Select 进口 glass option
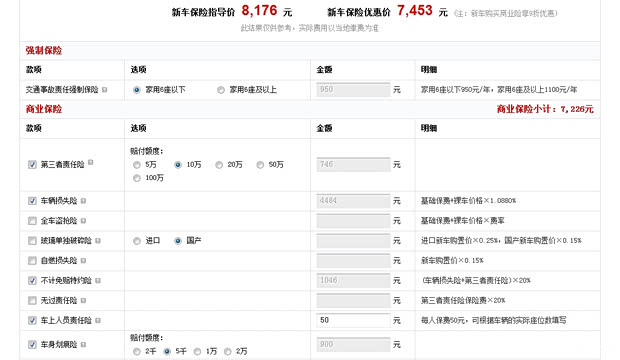 coord(137,241)
